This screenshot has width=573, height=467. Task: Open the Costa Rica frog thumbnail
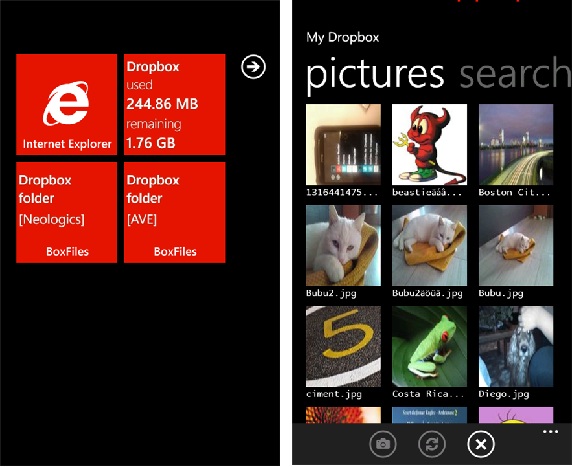429,346
